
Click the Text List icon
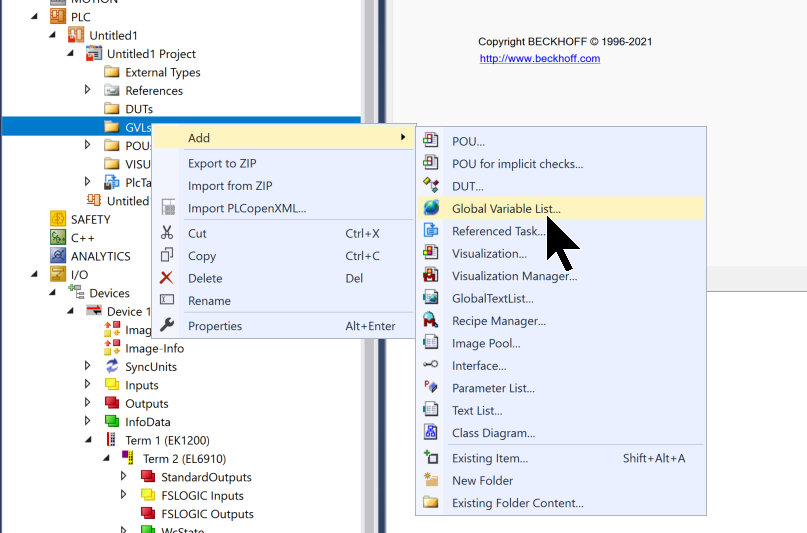point(431,410)
